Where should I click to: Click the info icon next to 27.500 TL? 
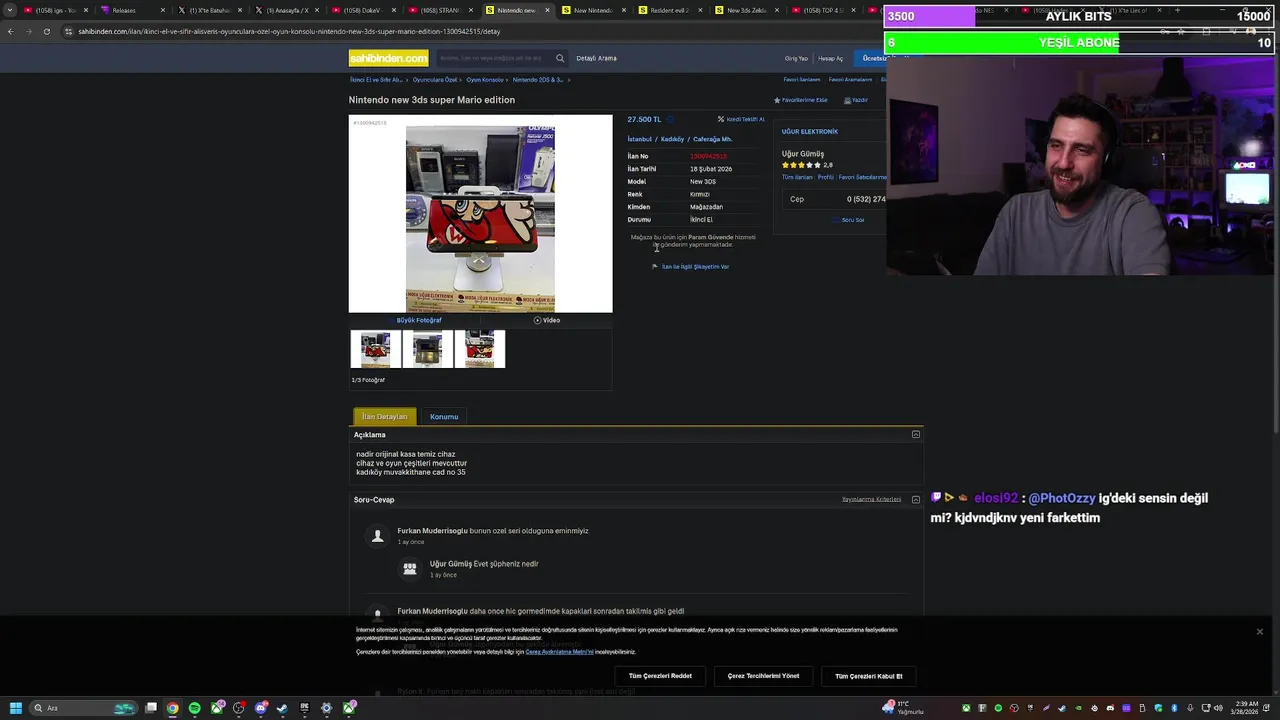(x=670, y=119)
